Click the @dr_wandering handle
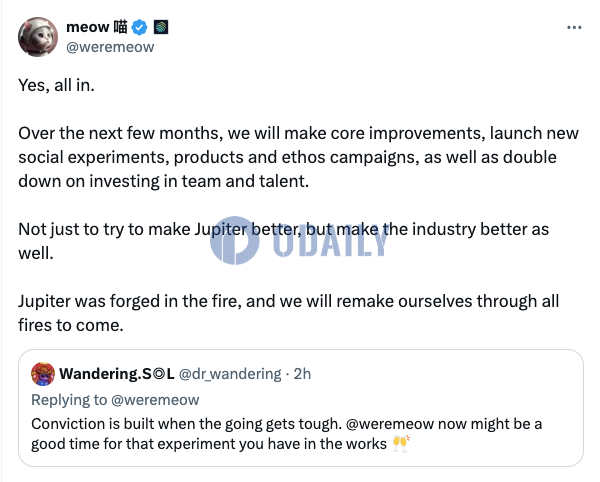This screenshot has width=600, height=482. click(x=230, y=374)
